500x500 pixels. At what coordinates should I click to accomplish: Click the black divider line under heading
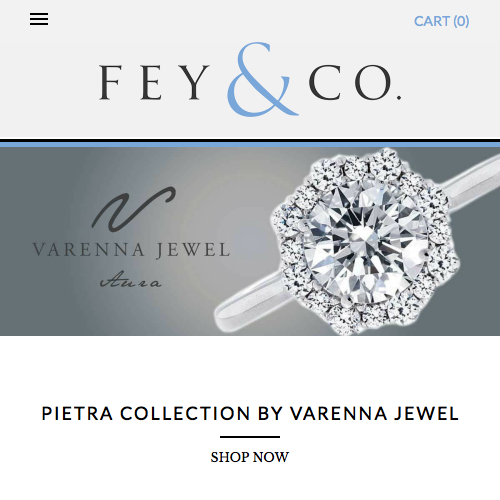coord(250,437)
